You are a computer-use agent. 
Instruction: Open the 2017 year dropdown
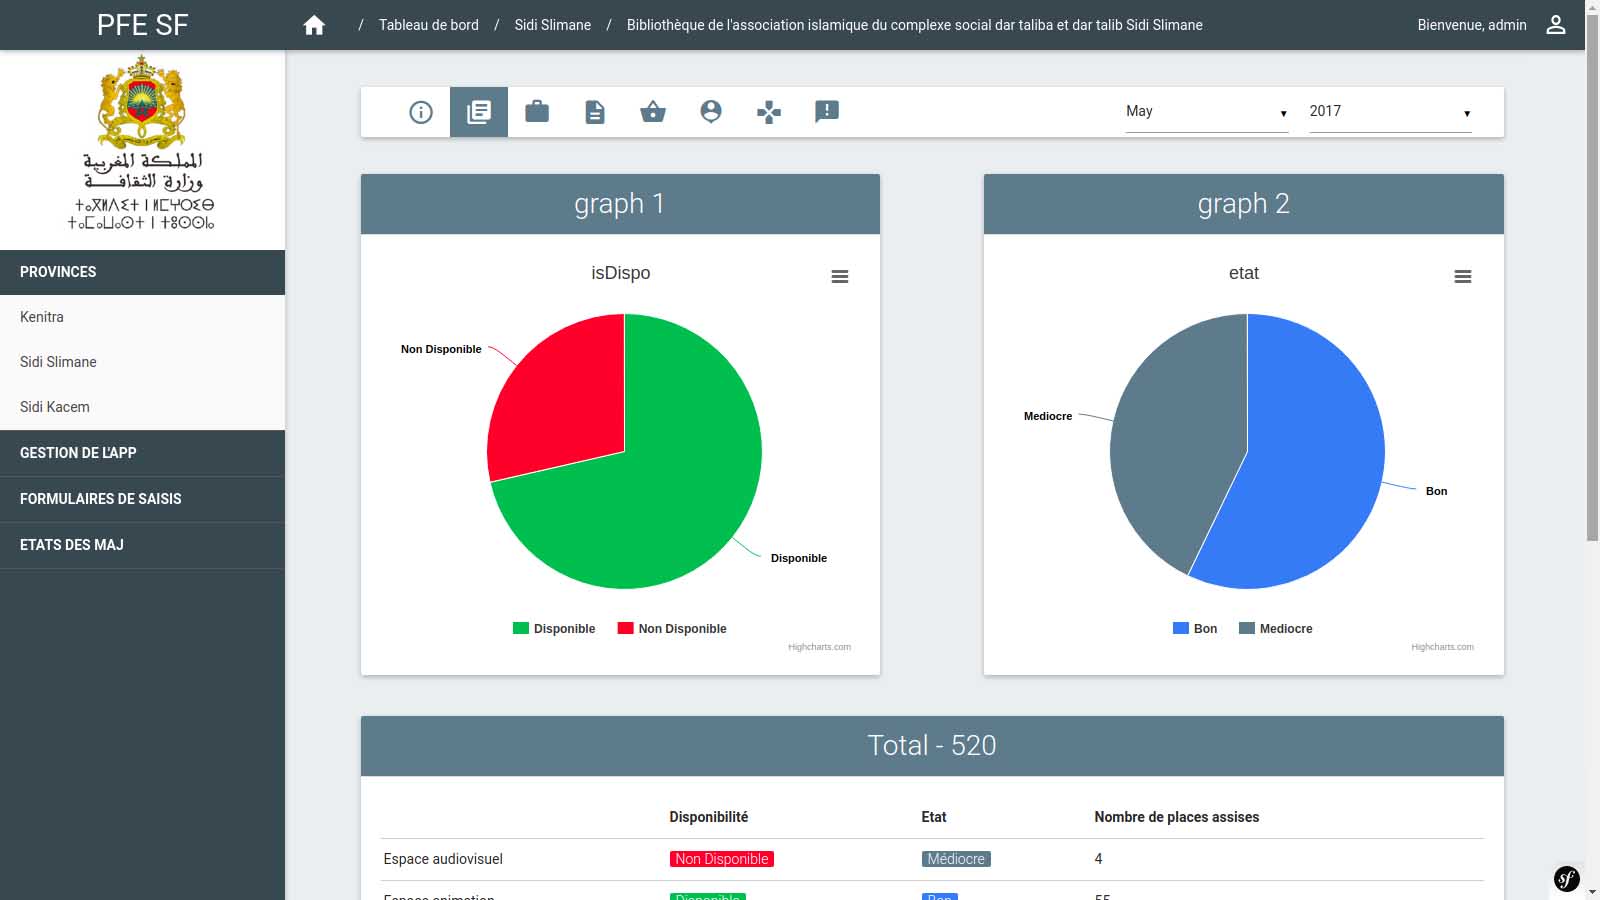pos(1389,112)
